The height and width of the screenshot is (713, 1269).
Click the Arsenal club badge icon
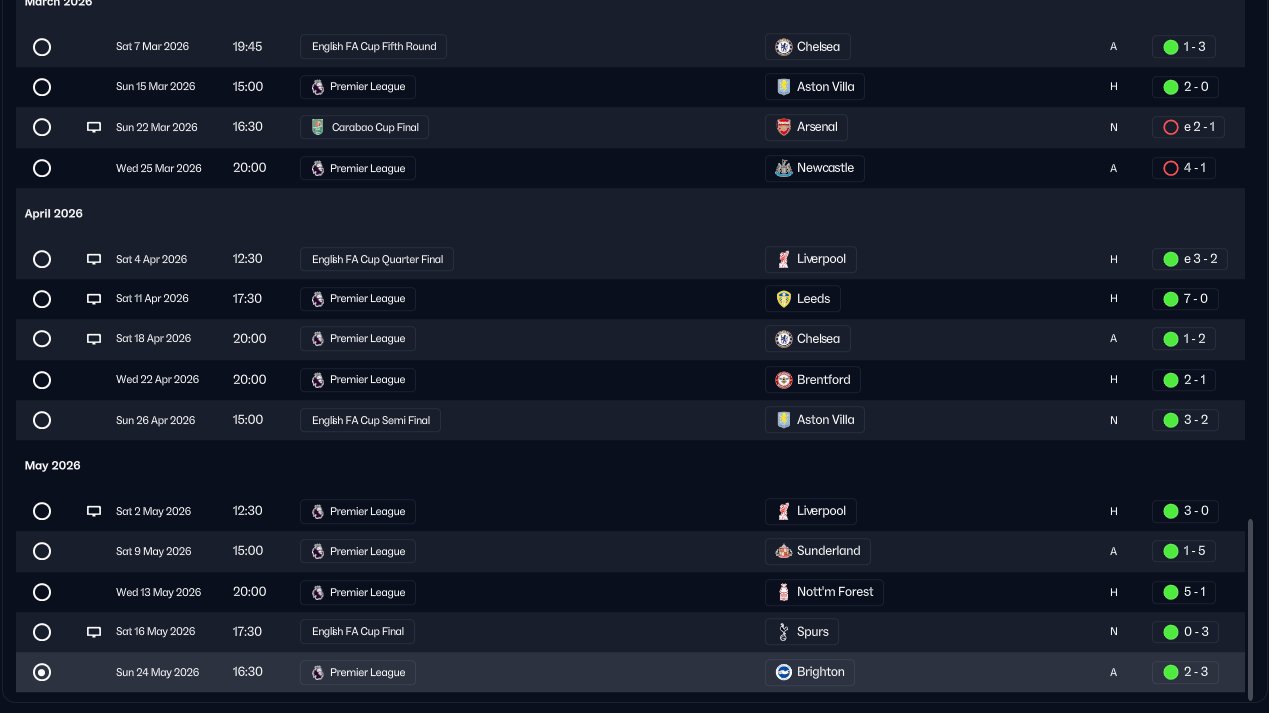pyautogui.click(x=784, y=127)
